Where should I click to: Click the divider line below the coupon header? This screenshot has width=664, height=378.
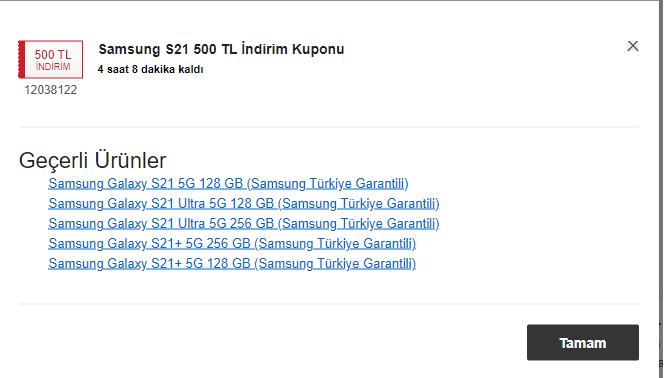click(329, 127)
